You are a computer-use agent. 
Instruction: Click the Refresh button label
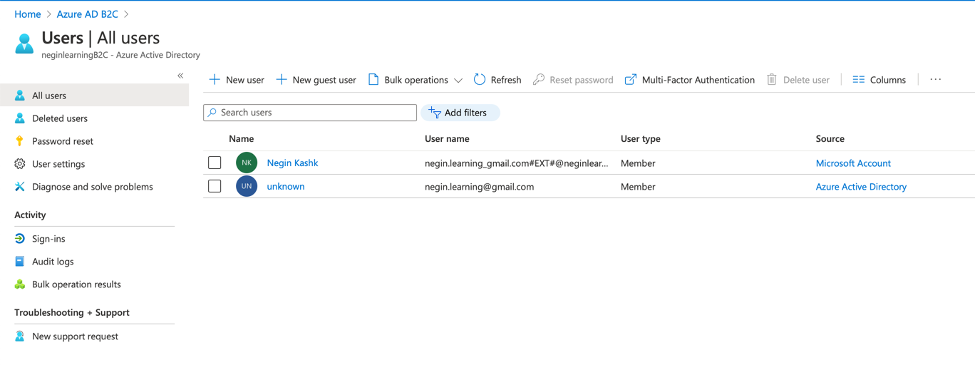[x=506, y=80]
